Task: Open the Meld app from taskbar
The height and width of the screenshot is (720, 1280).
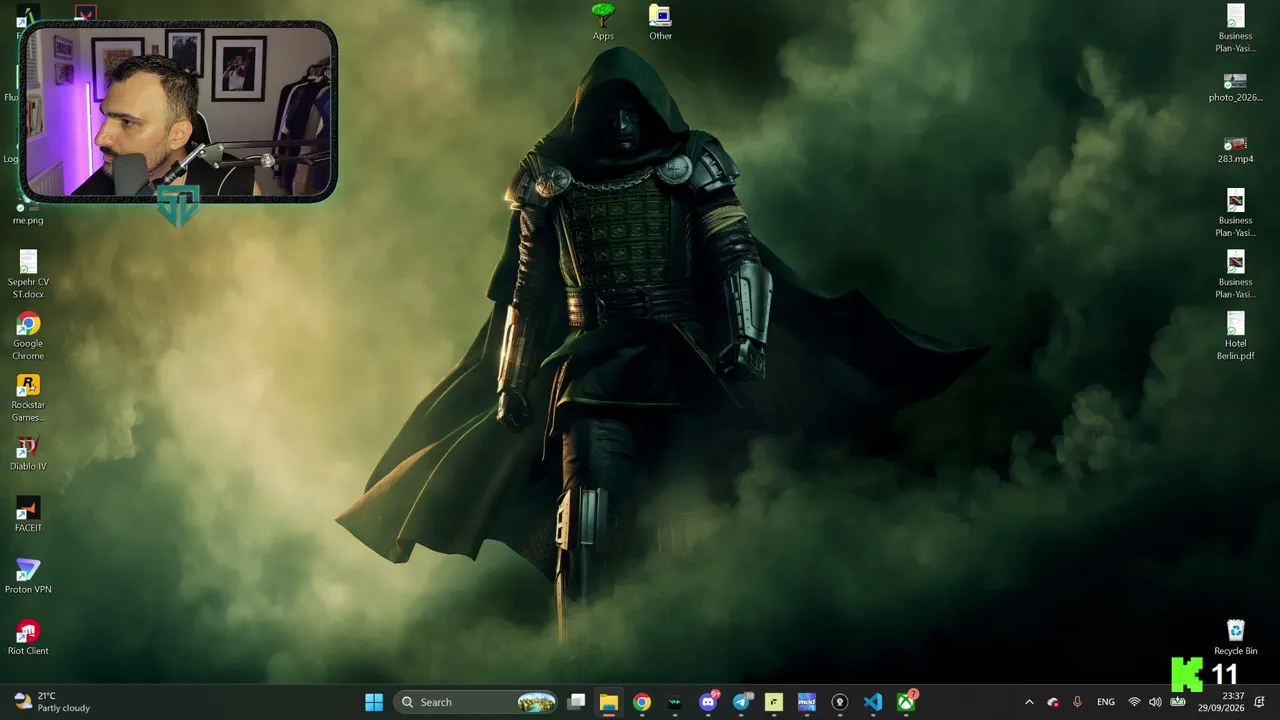Action: tap(807, 702)
